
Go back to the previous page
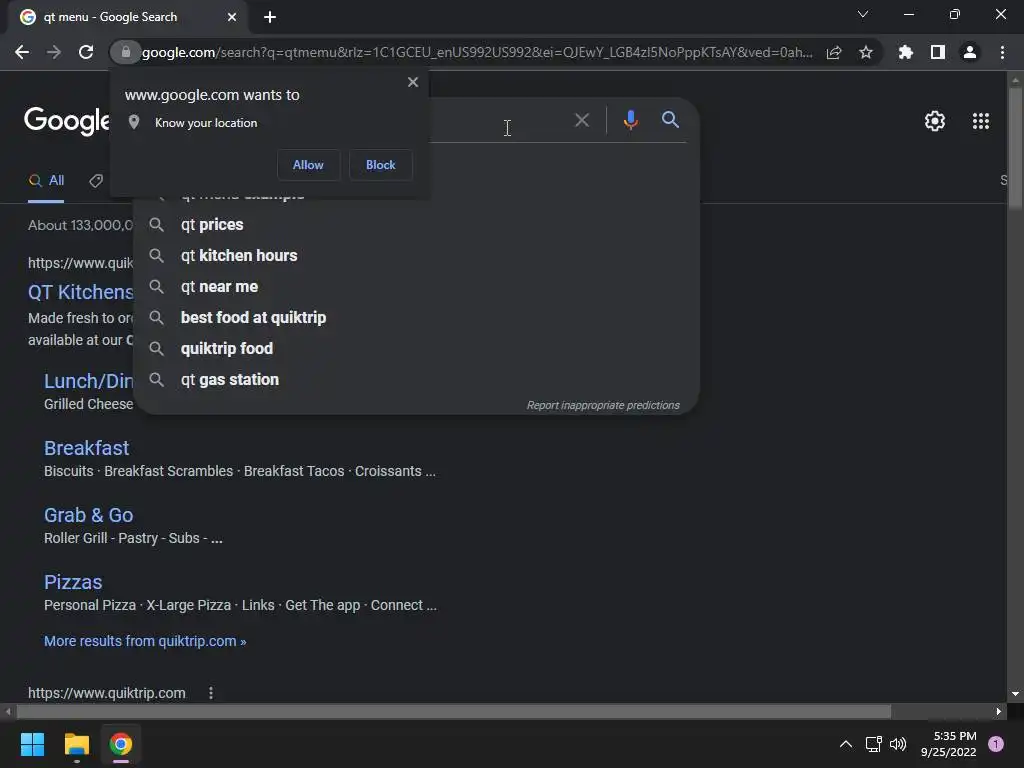(22, 52)
